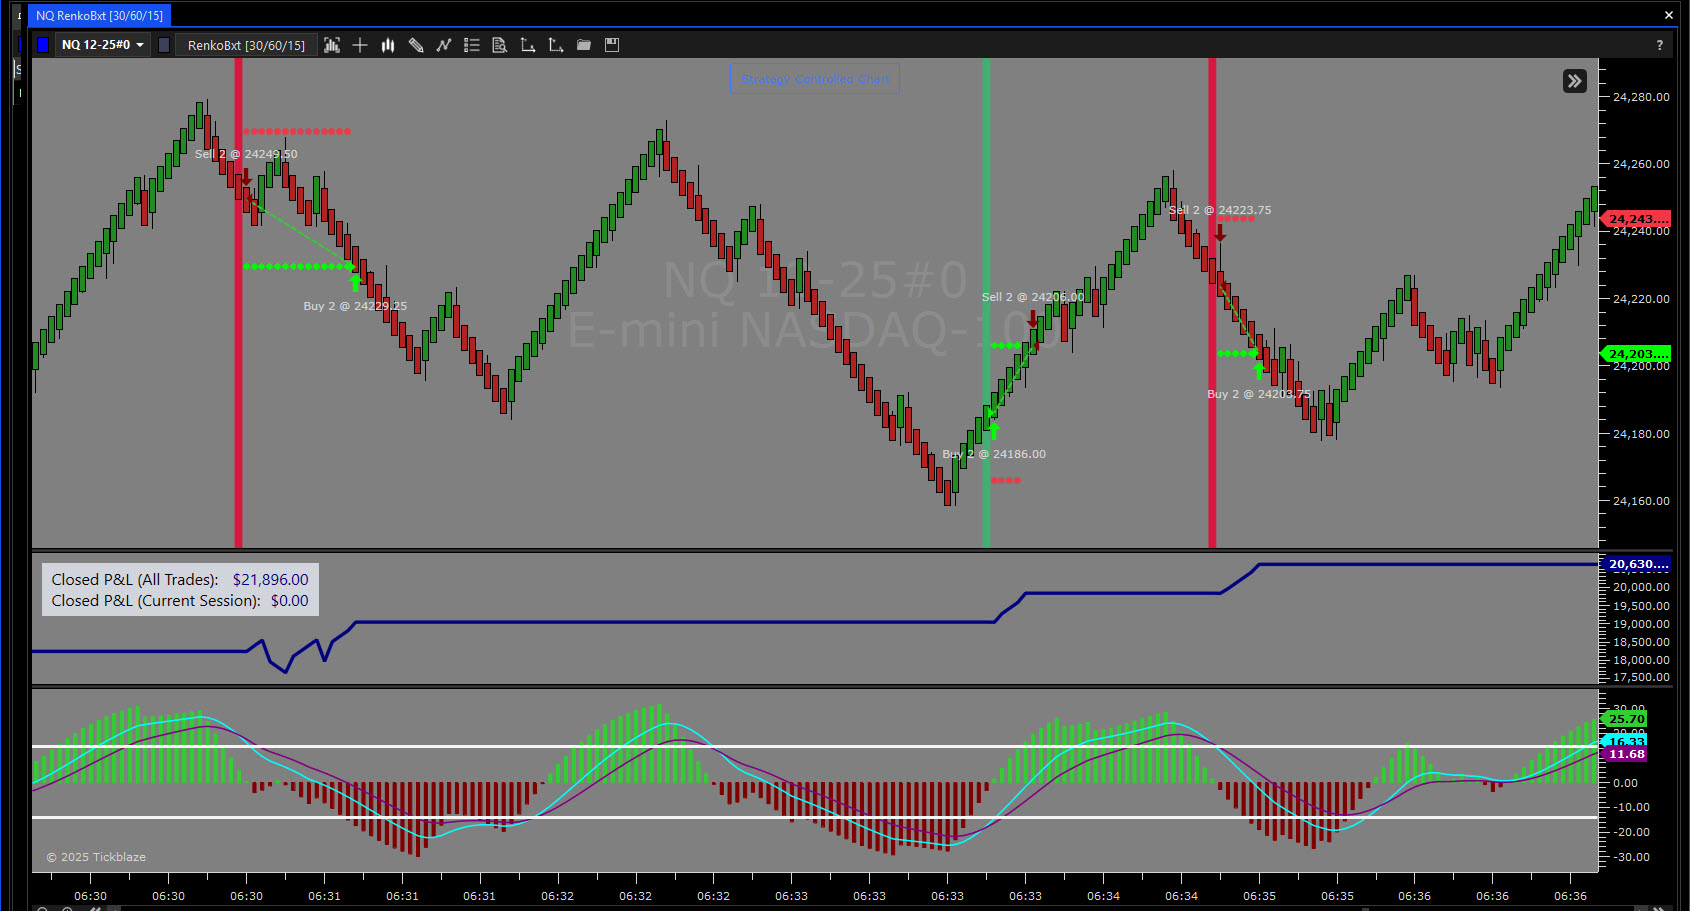The height and width of the screenshot is (911, 1690).
Task: Open the bulleted list icon in toolbar
Action: pyautogui.click(x=472, y=45)
